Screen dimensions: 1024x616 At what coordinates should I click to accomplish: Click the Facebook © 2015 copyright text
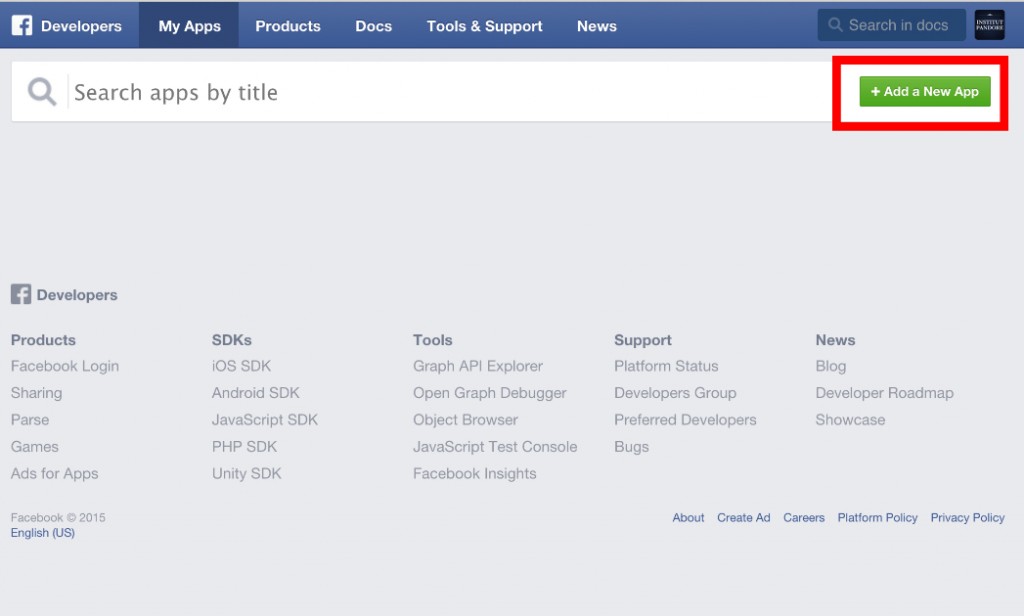pyautogui.click(x=57, y=517)
